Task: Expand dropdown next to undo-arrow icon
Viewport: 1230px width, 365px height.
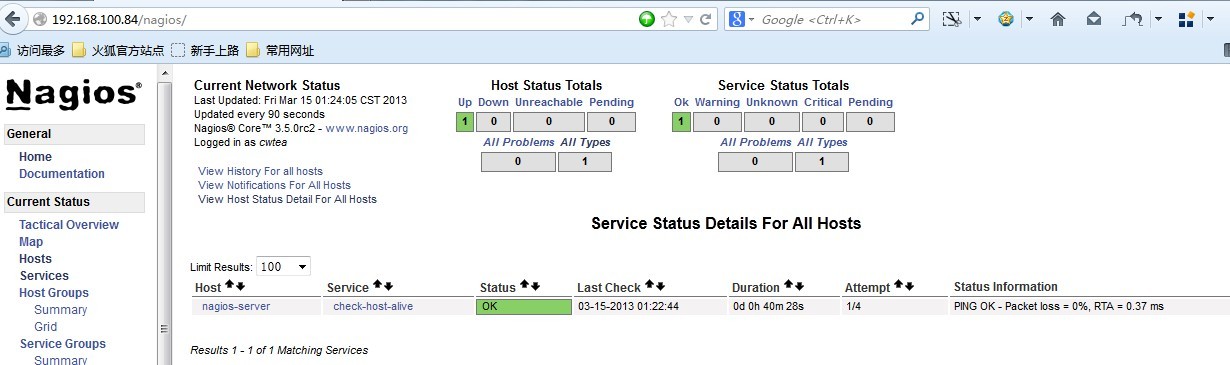Action: coord(1158,19)
